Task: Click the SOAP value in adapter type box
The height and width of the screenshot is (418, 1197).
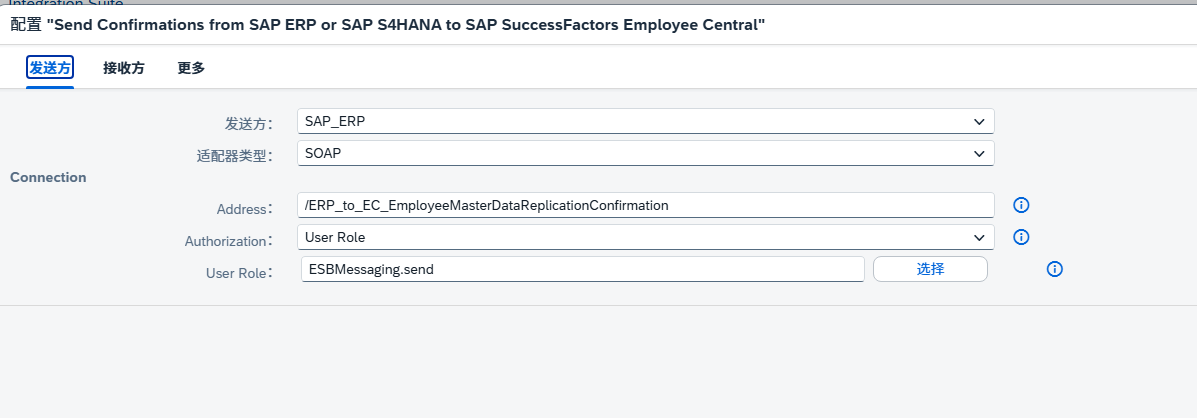Action: coord(323,153)
